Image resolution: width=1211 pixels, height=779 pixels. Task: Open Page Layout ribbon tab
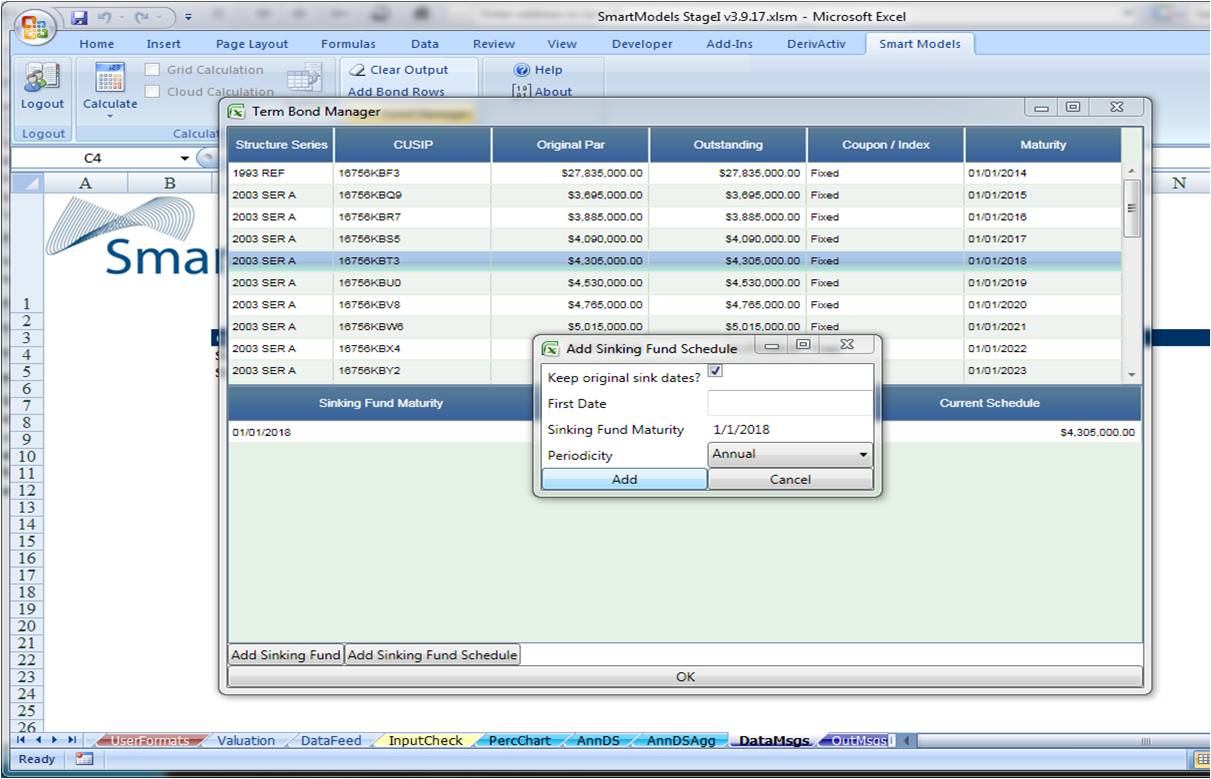coord(252,44)
